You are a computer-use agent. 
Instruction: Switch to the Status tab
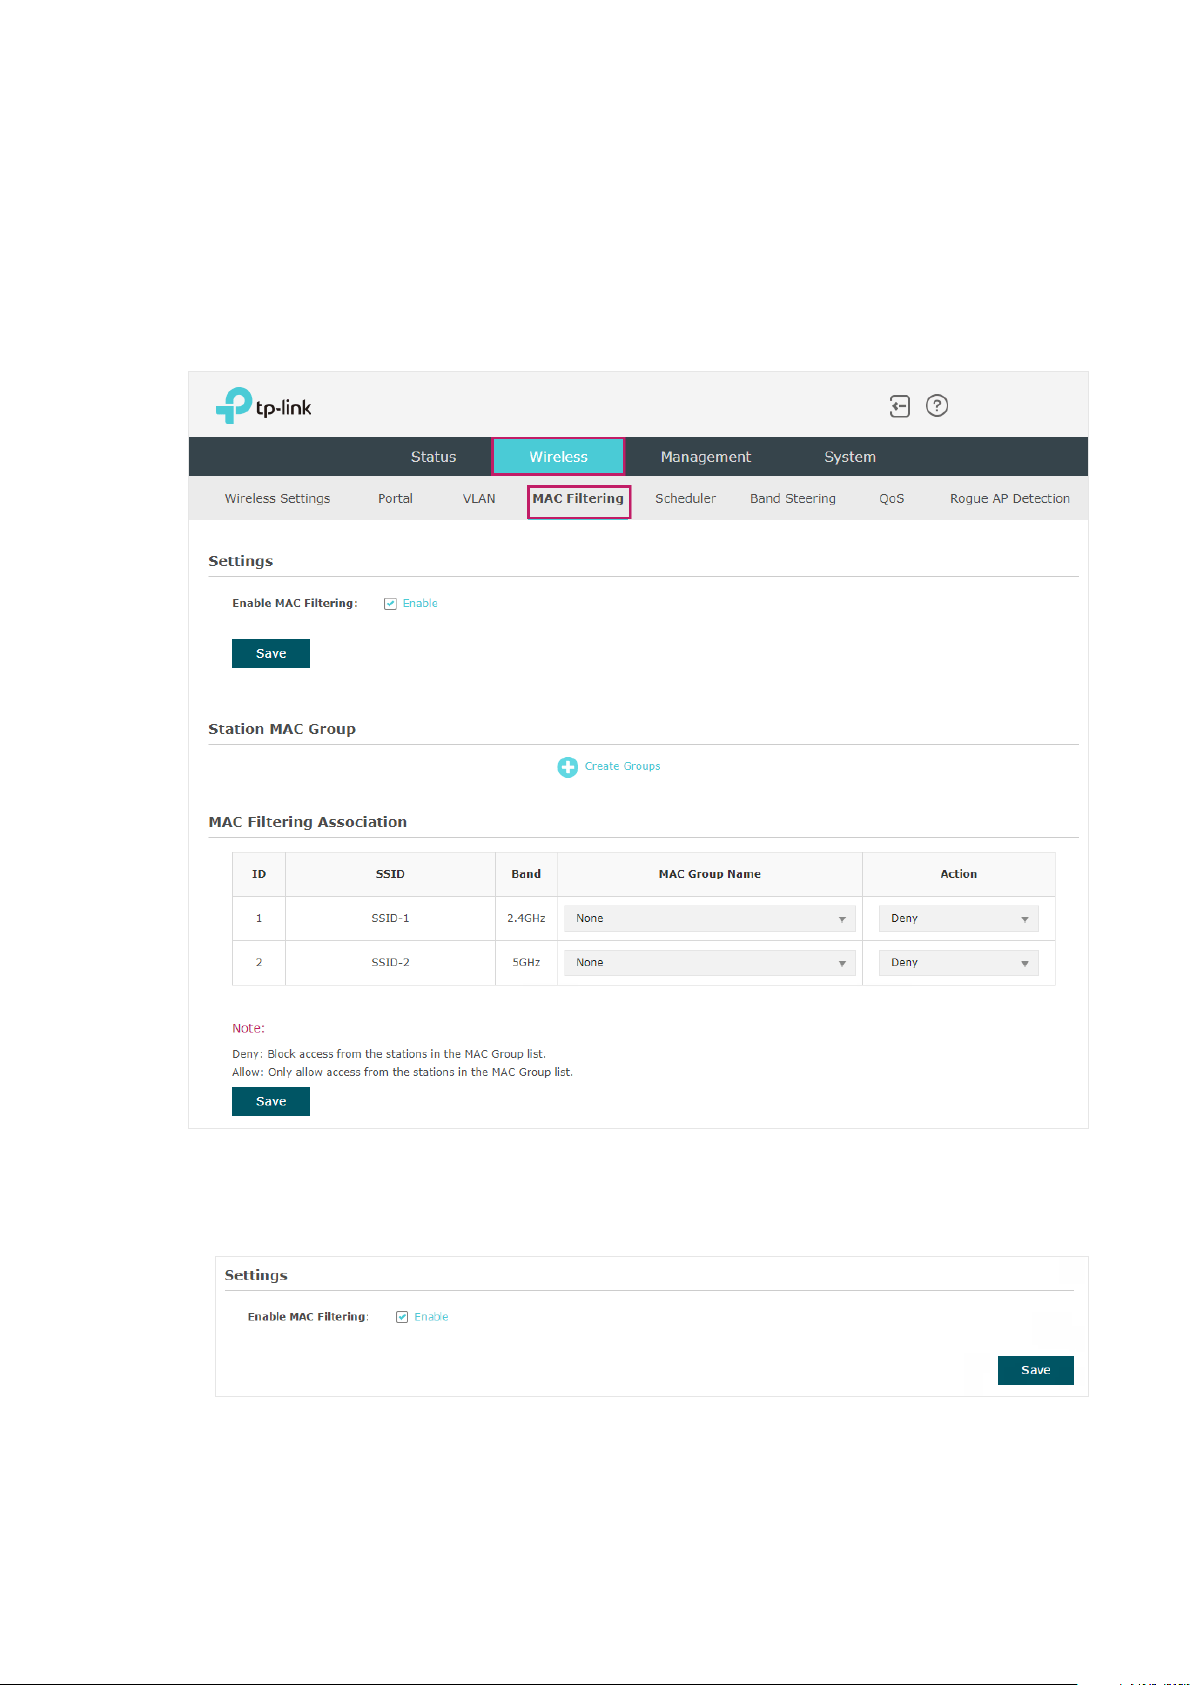(x=433, y=457)
